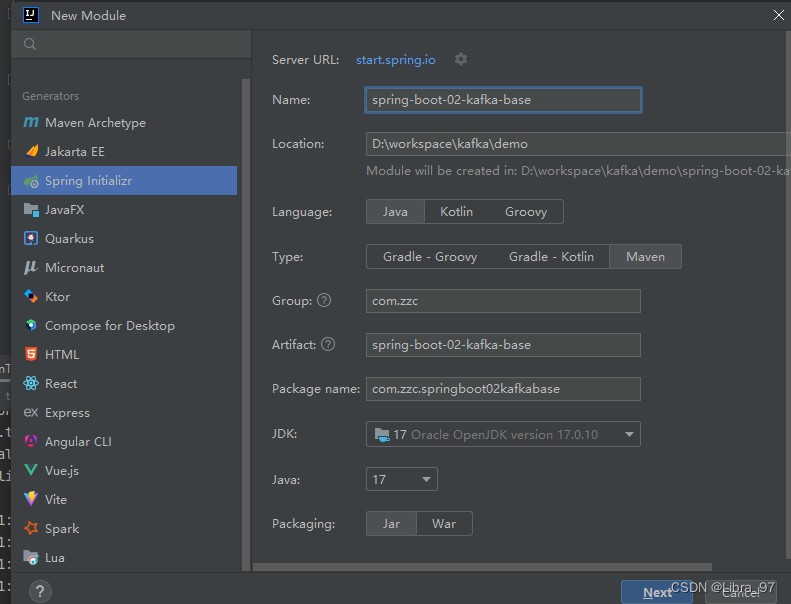
Task: Click the Spark star icon
Action: [31, 528]
